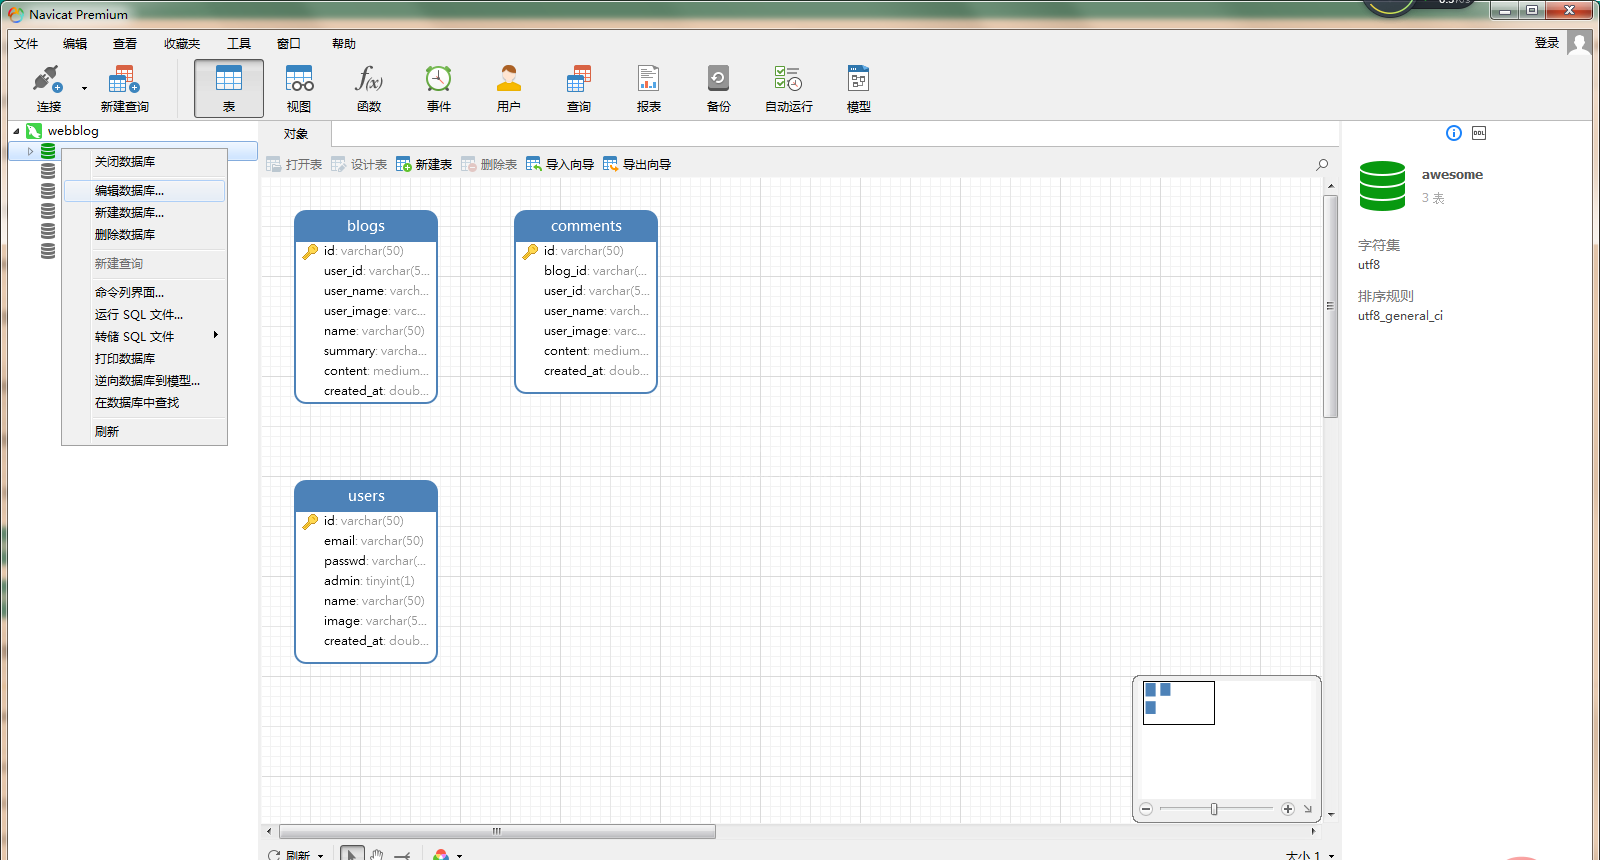Open the 文件 menu
Viewport: 1600px width, 860px height.
click(26, 44)
